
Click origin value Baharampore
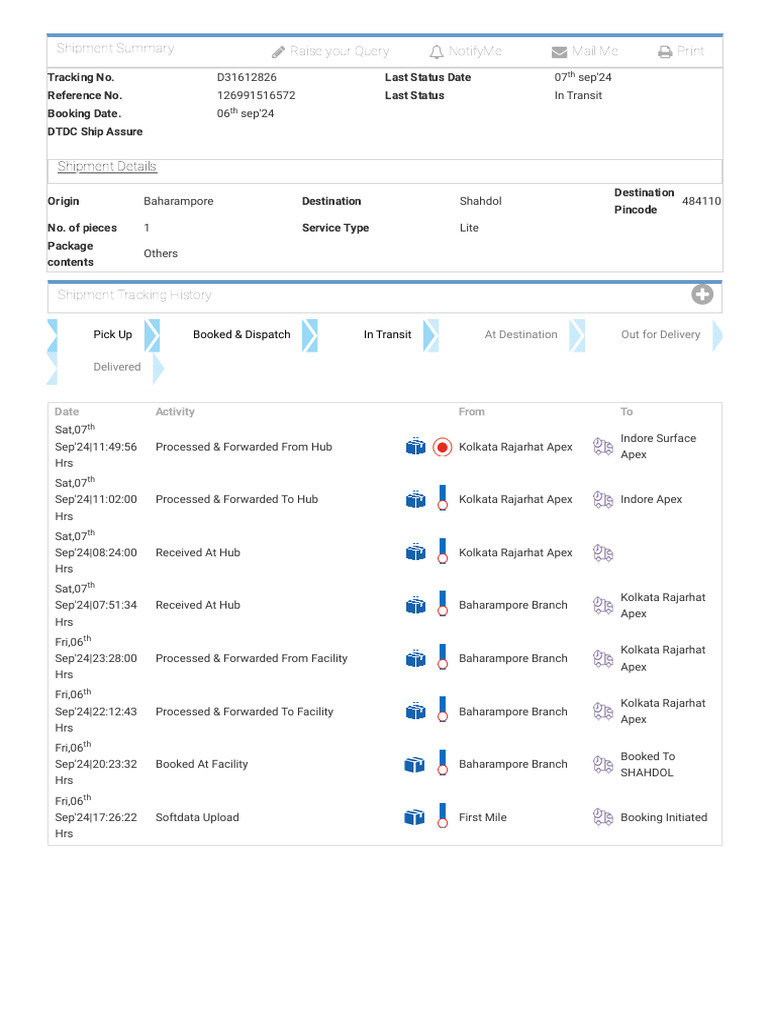[x=178, y=201]
